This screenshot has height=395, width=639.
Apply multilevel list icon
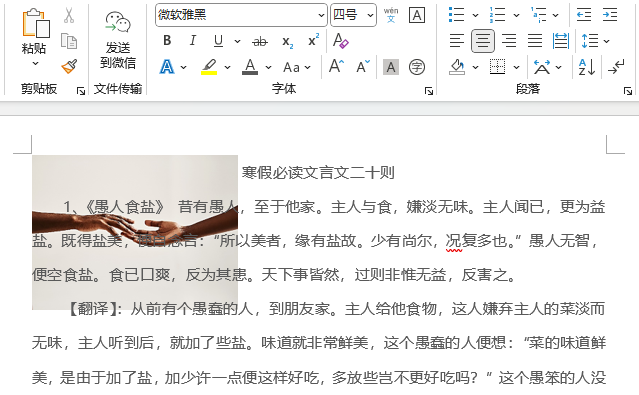coord(539,15)
